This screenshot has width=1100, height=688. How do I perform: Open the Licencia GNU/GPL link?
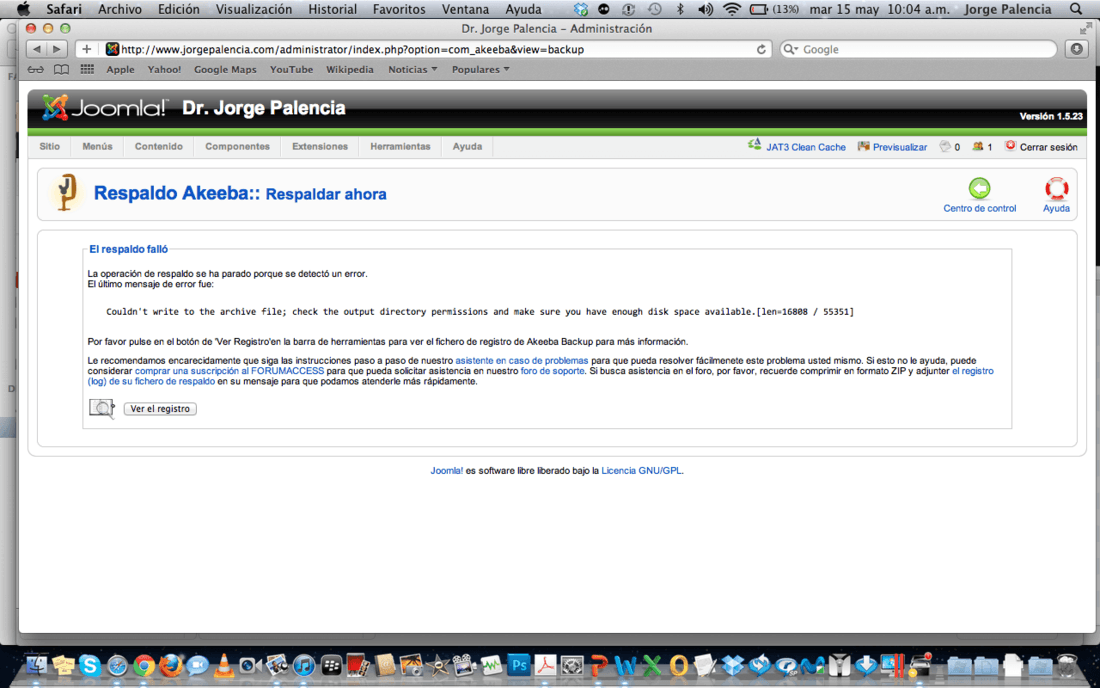641,471
